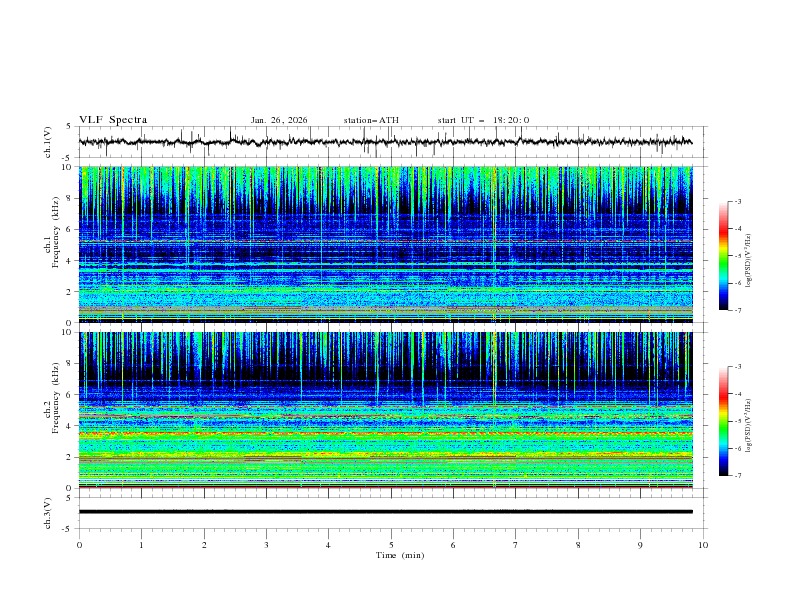Viewport: 792px width, 612px height.
Task: Click the lower 'log(PSD)(V²/Hz)' colorbar label
Action: coord(749,425)
